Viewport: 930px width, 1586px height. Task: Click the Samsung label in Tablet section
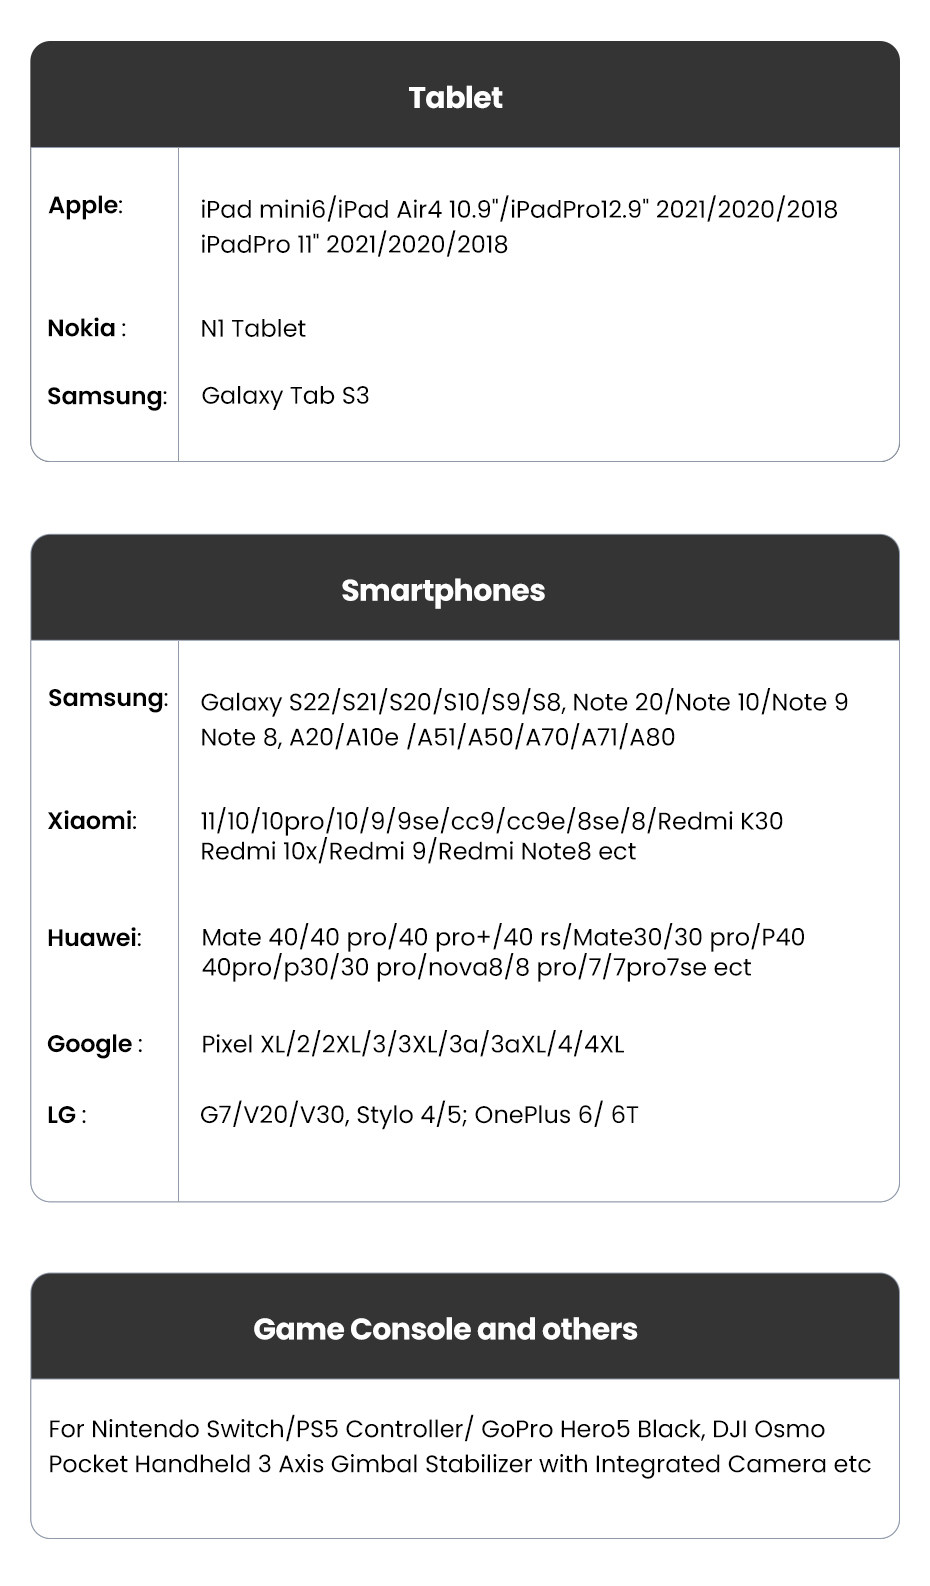tap(107, 396)
